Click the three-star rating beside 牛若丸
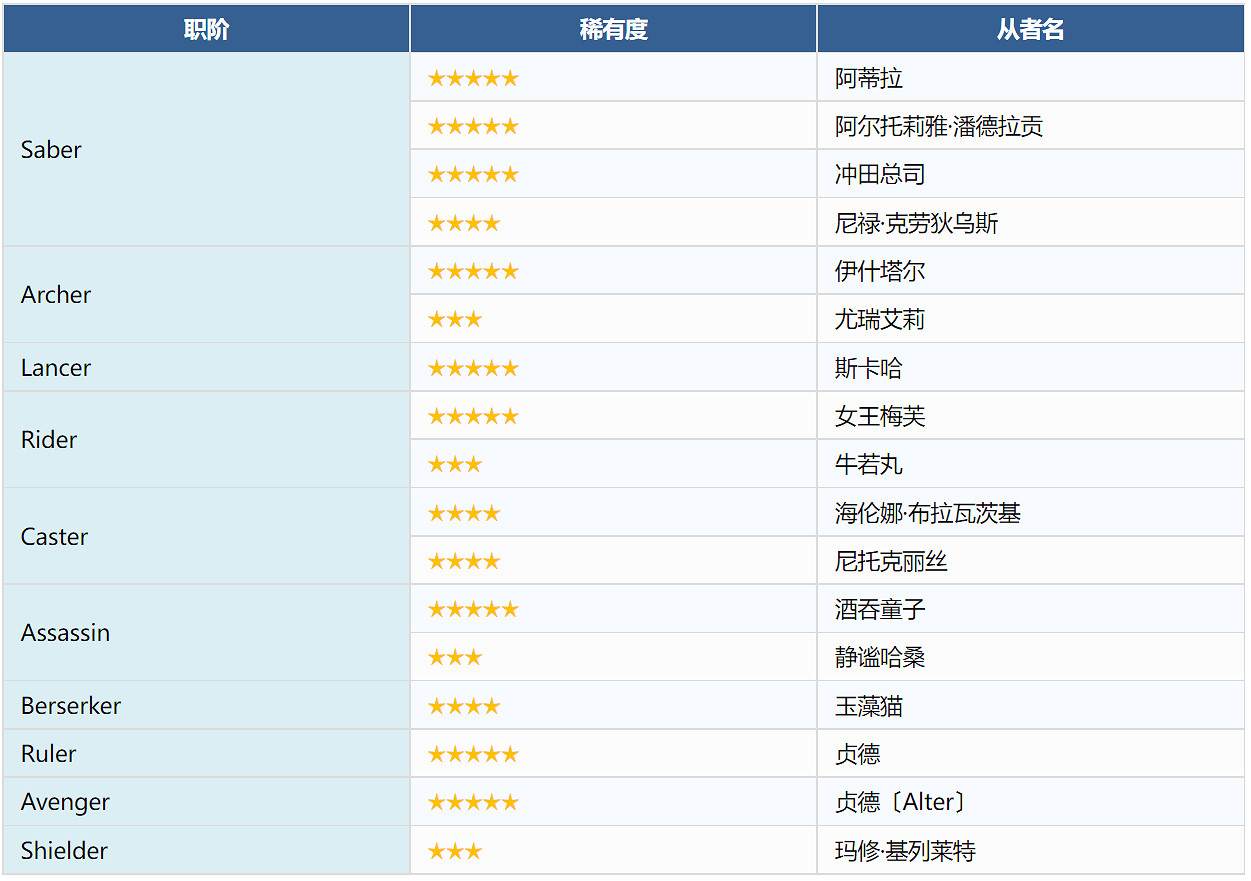1251x881 pixels. [455, 465]
